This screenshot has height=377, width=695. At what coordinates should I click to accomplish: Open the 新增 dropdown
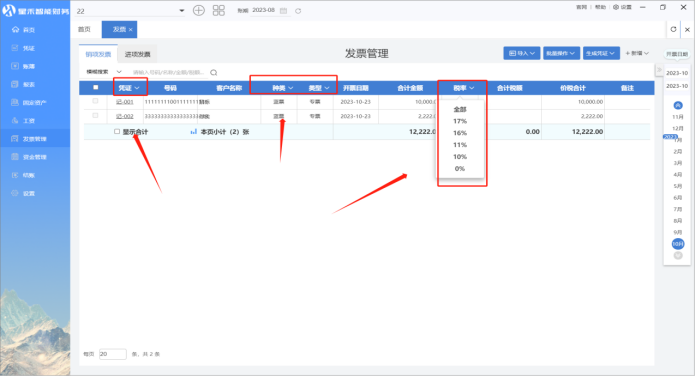(637, 53)
